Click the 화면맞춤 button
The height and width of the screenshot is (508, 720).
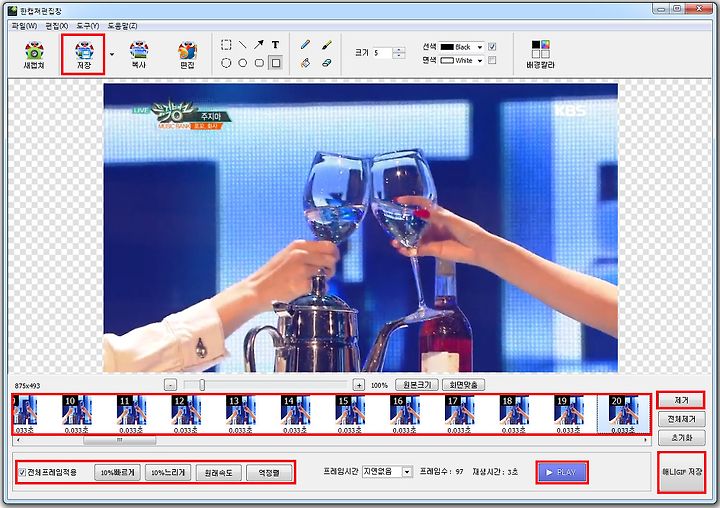coord(463,385)
